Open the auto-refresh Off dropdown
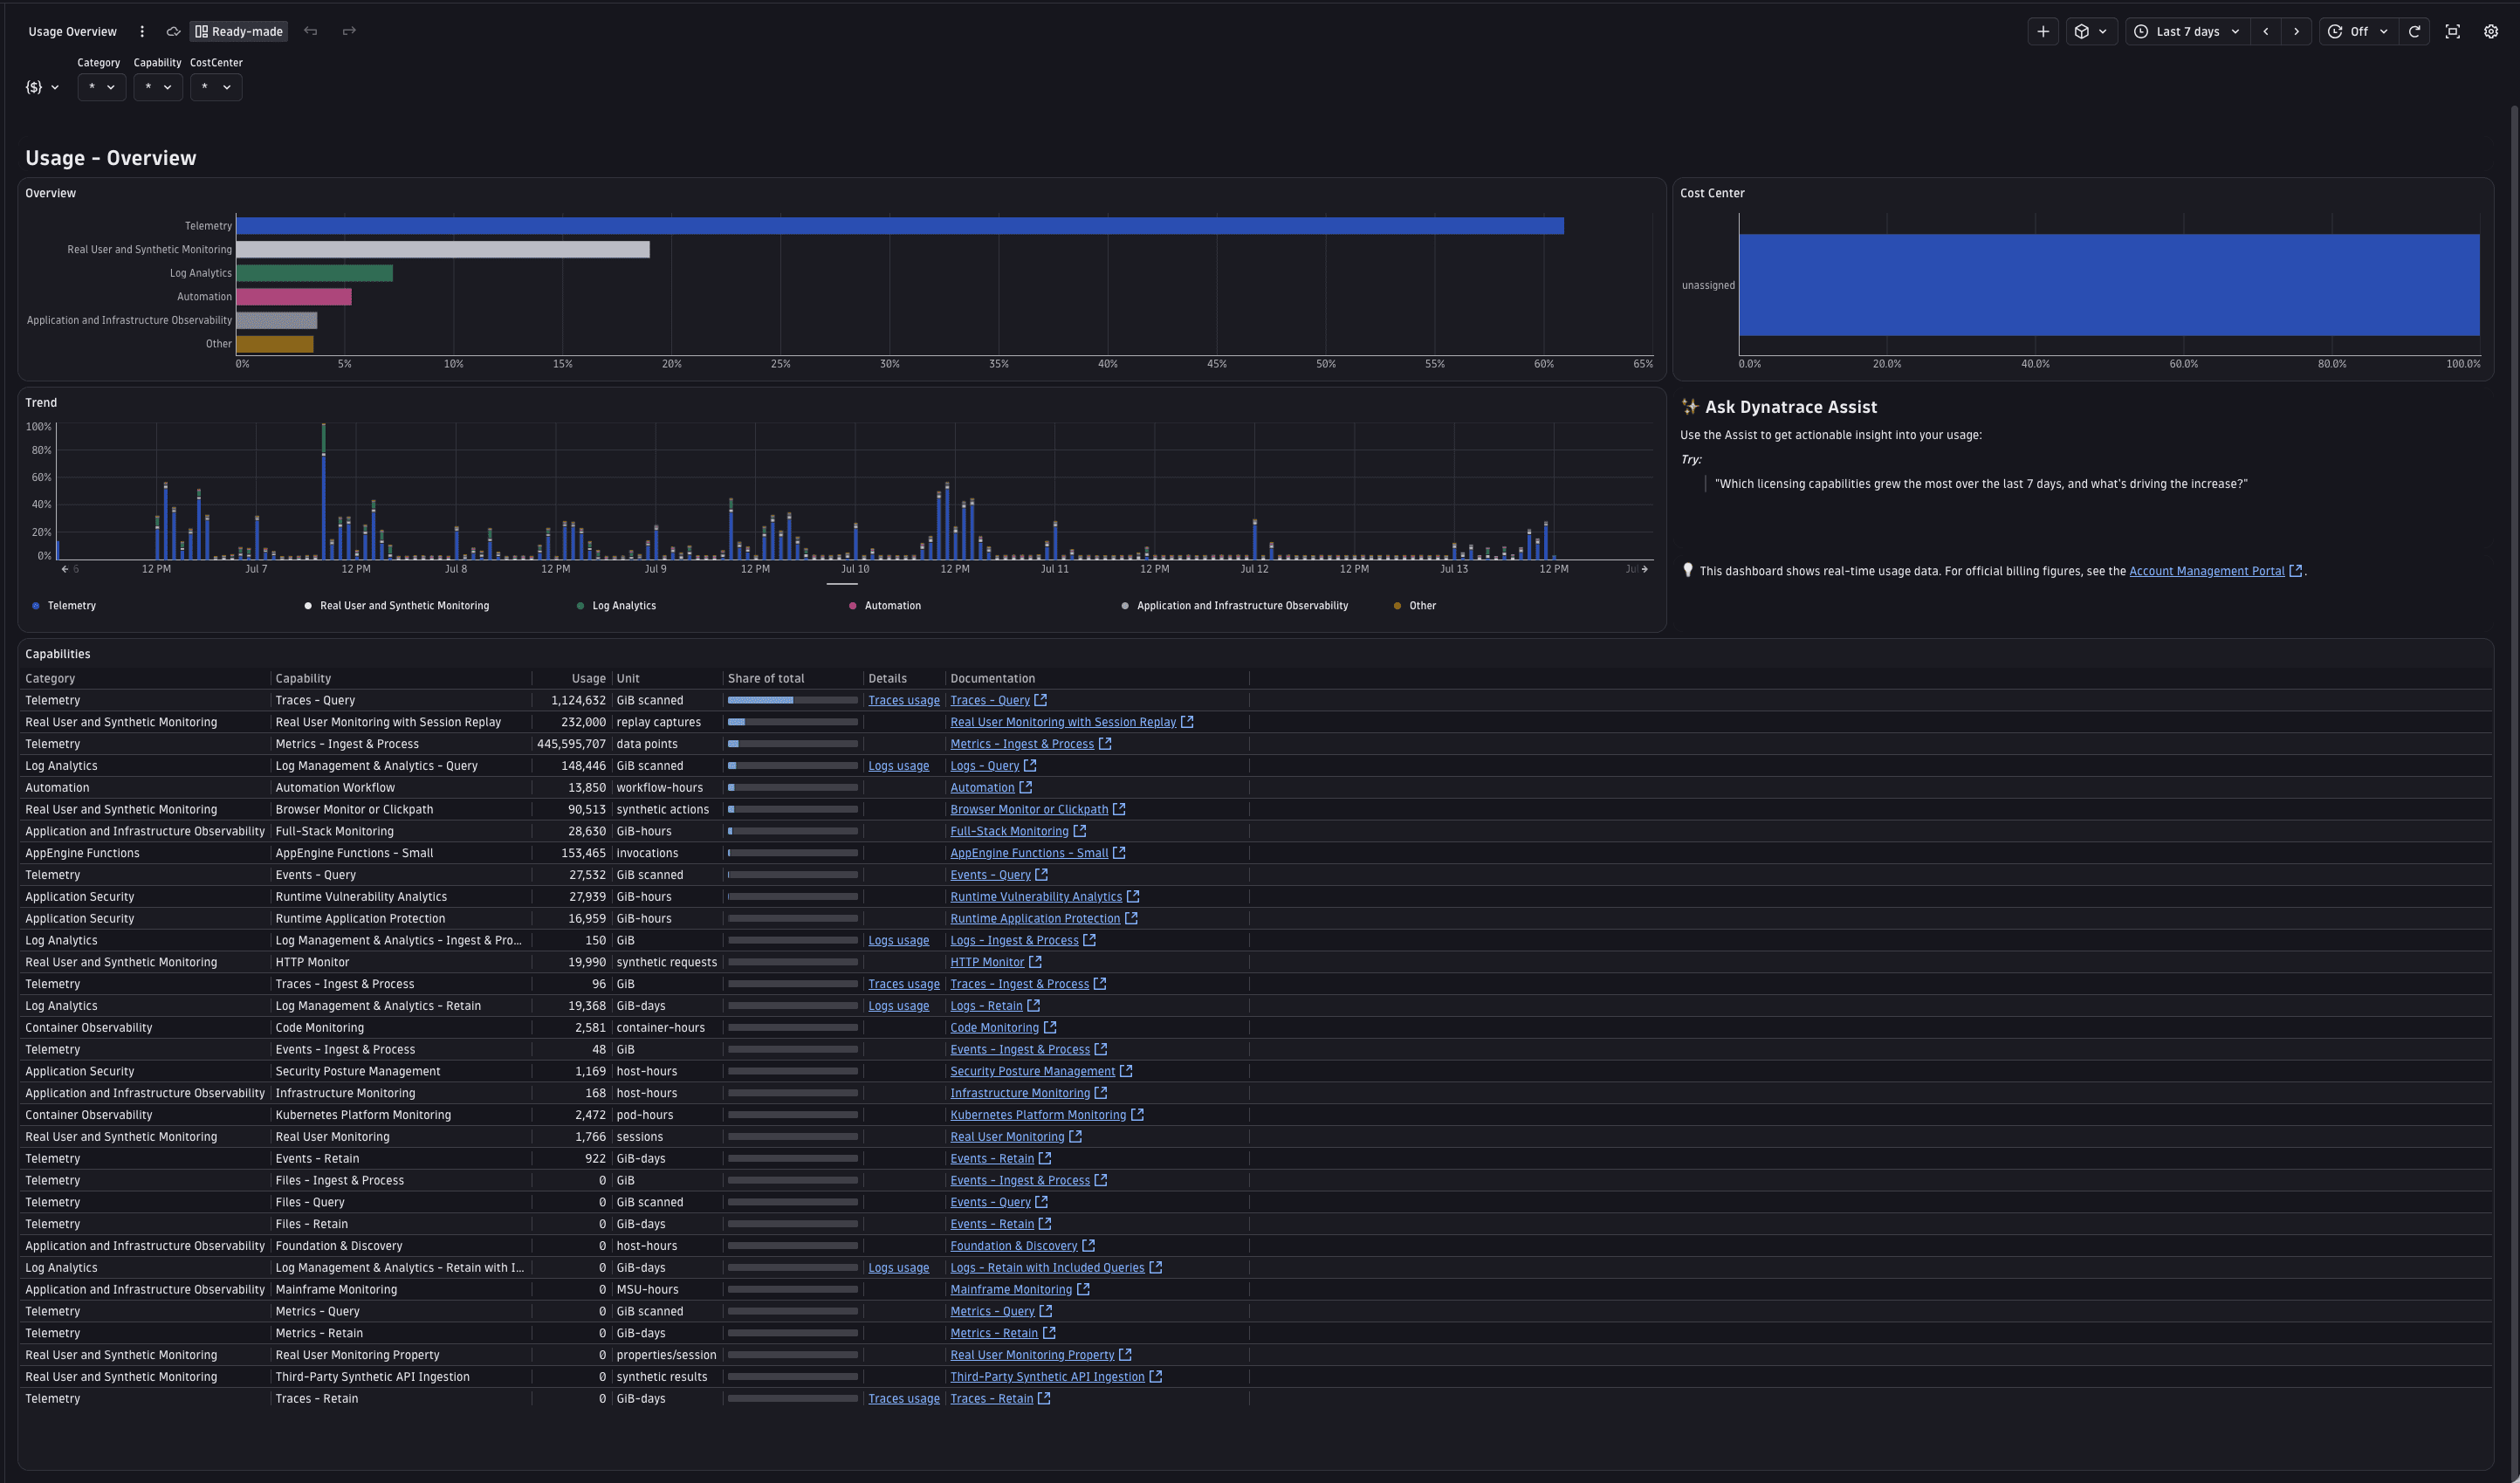Screen dimensions: 2520x1483 click(x=2358, y=31)
